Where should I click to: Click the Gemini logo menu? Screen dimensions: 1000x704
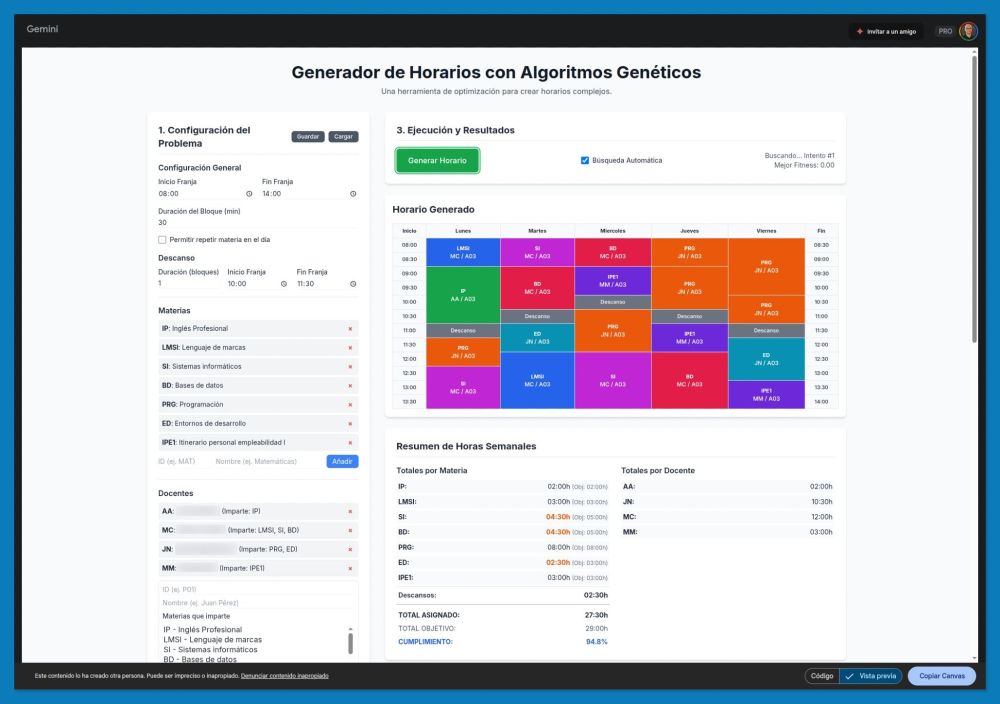click(x=42, y=29)
